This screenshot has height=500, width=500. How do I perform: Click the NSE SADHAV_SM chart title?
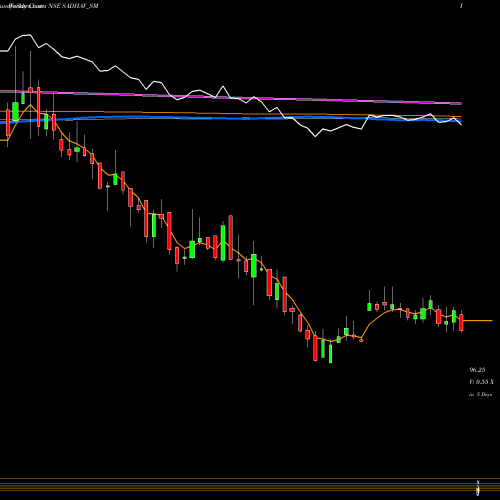pyautogui.click(x=73, y=6)
